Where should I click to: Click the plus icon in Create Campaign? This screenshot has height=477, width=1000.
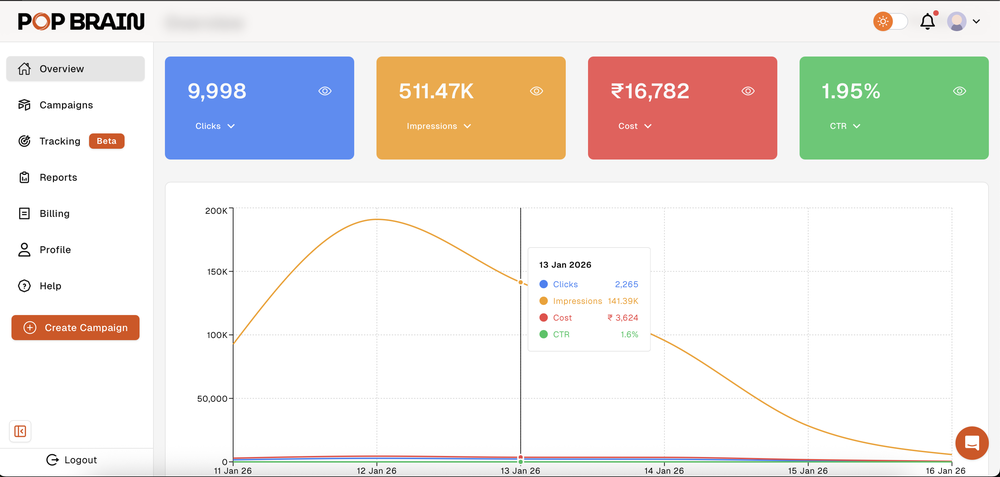29,328
